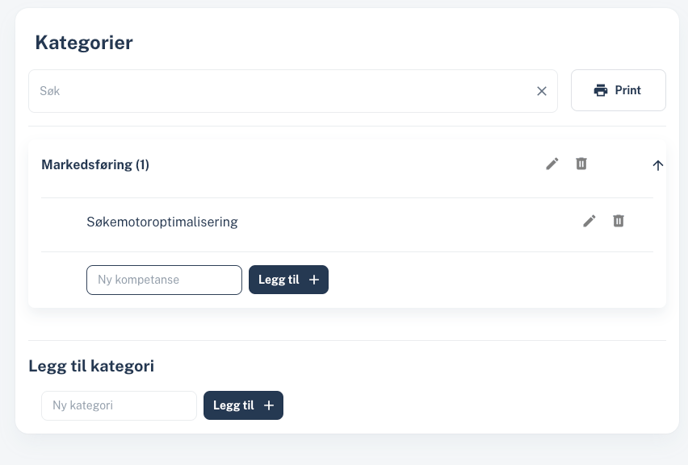Select the Søkemotoroptimalisering competence row
Image resolution: width=688 pixels, height=465 pixels.
[x=347, y=222]
